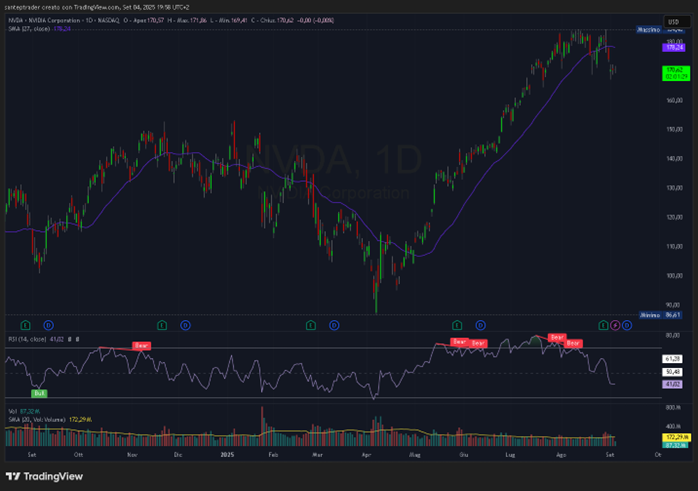
Task: Click the green Bull RSI divergence label
Action: 39,393
